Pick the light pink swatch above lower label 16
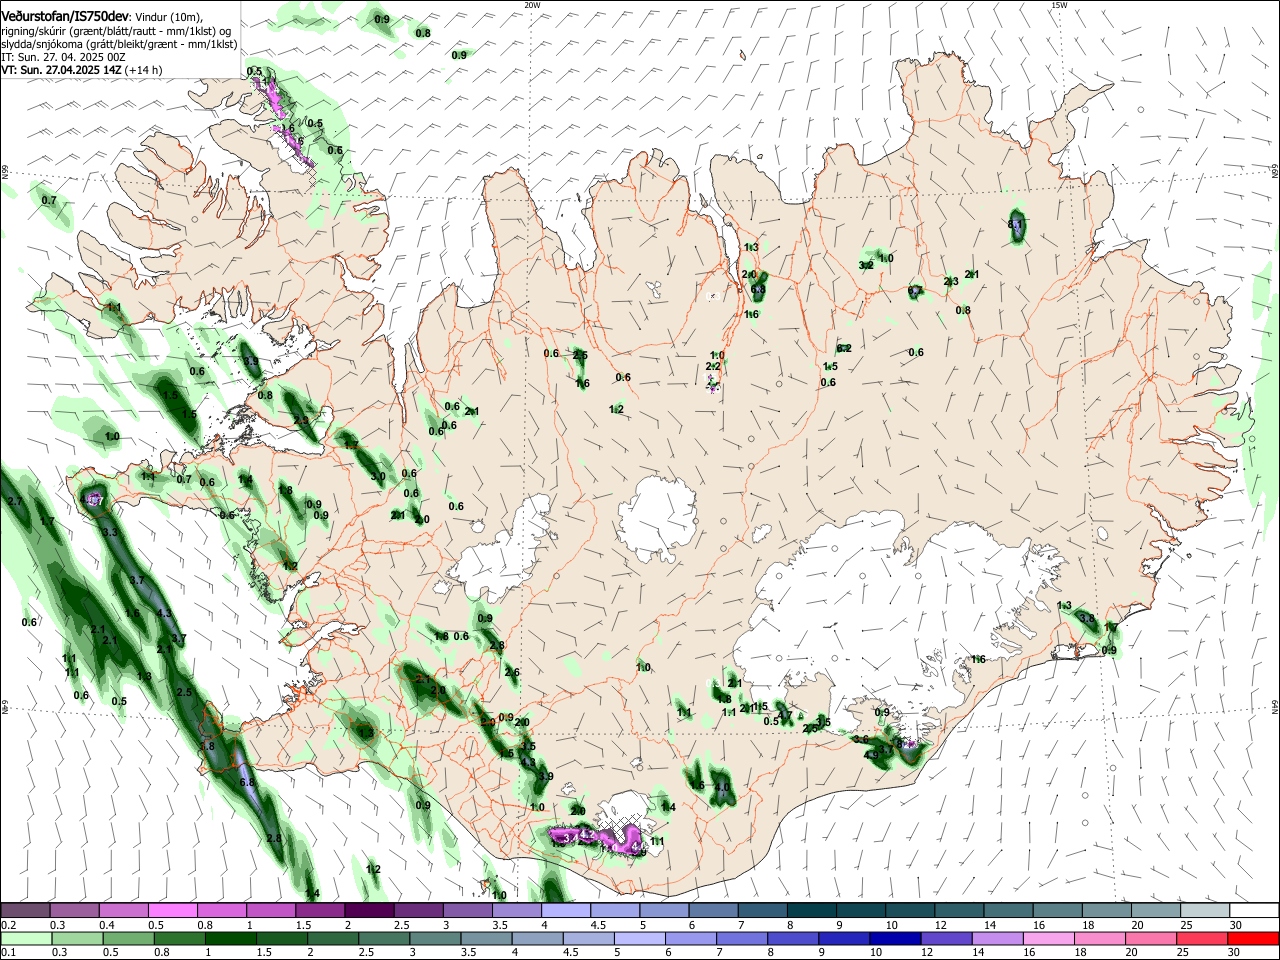The image size is (1280, 960). point(1048,939)
